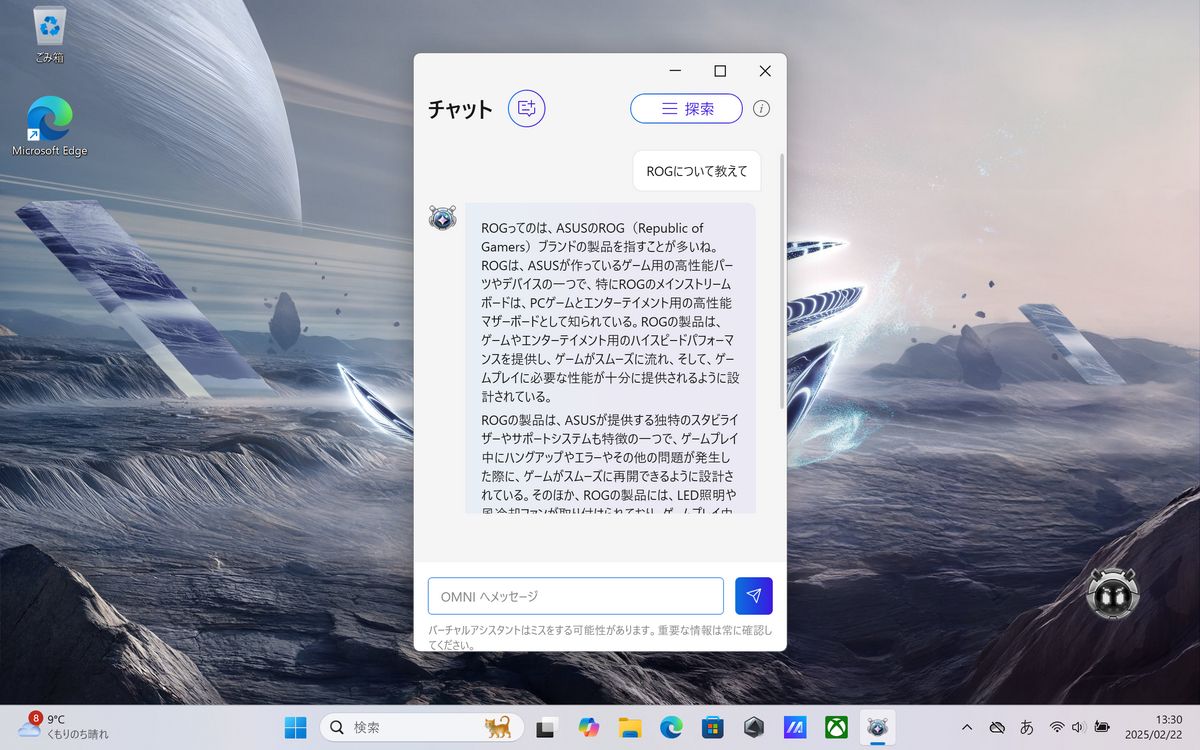The image size is (1200, 750).
Task: Click the OMNI assistant taskbar icon
Action: coord(878,727)
